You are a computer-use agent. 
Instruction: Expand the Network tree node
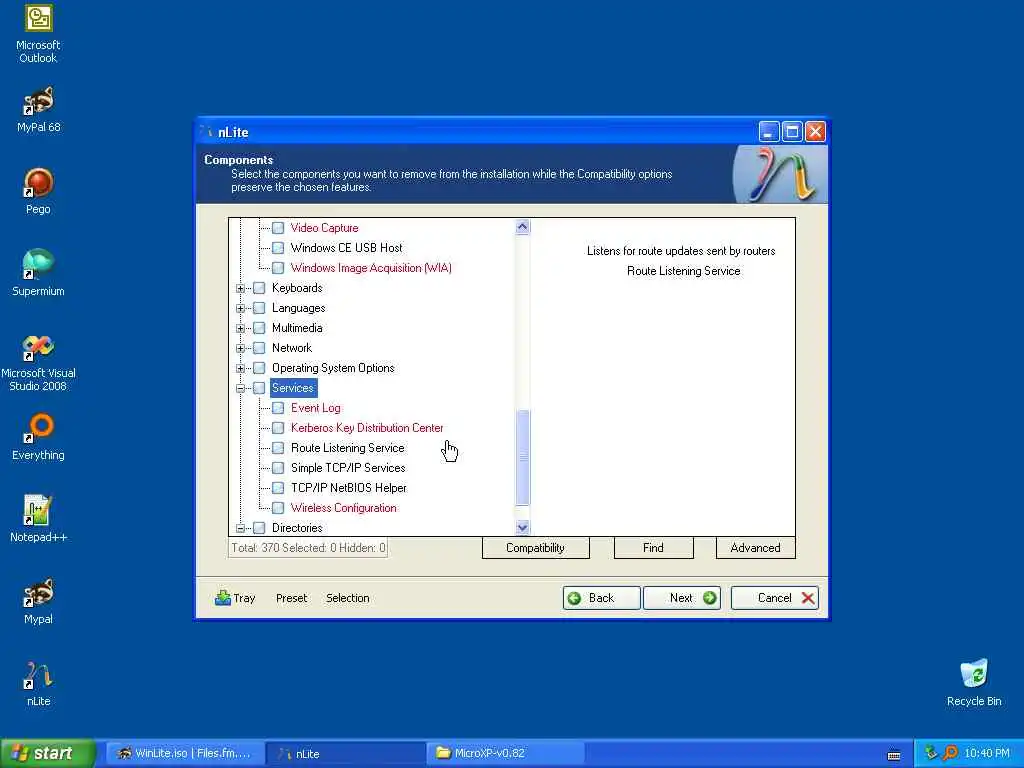[x=240, y=348]
